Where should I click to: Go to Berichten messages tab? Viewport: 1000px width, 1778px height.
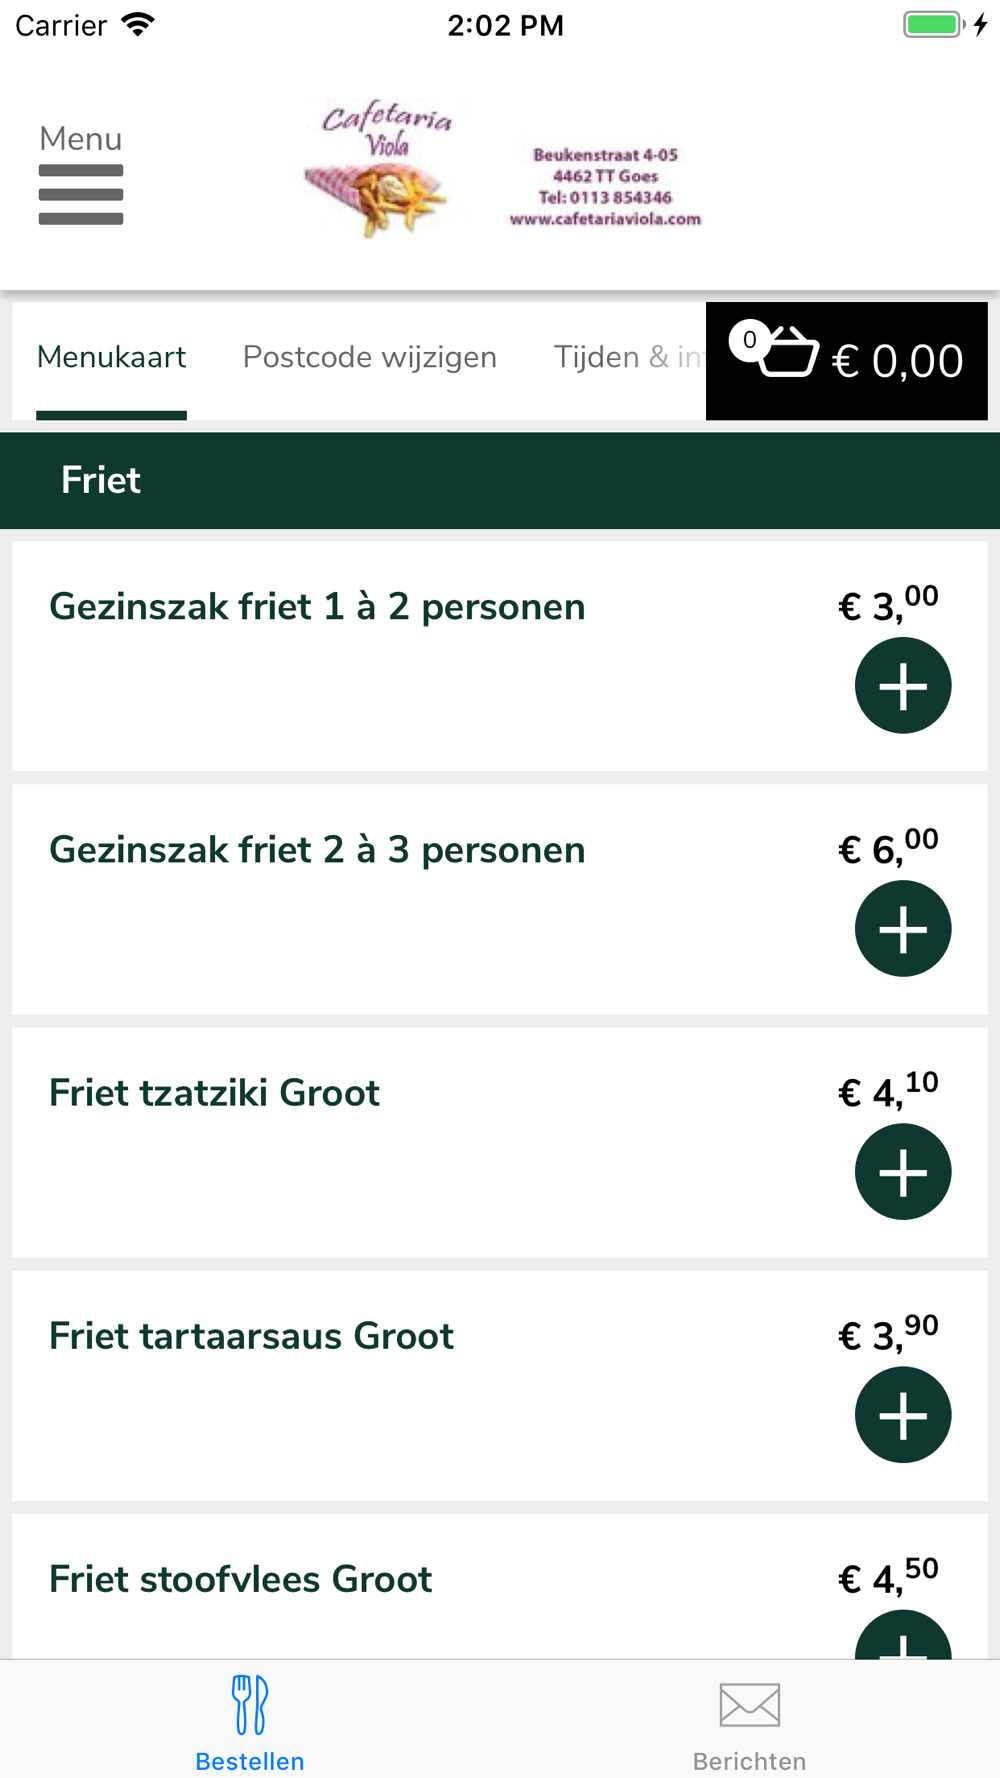click(x=749, y=1722)
